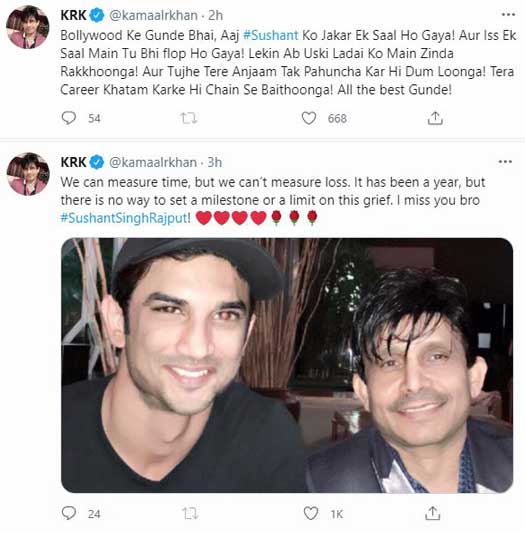Image resolution: width=525 pixels, height=533 pixels.
Task: Retweet the tweet containing the photo
Action: (190, 513)
